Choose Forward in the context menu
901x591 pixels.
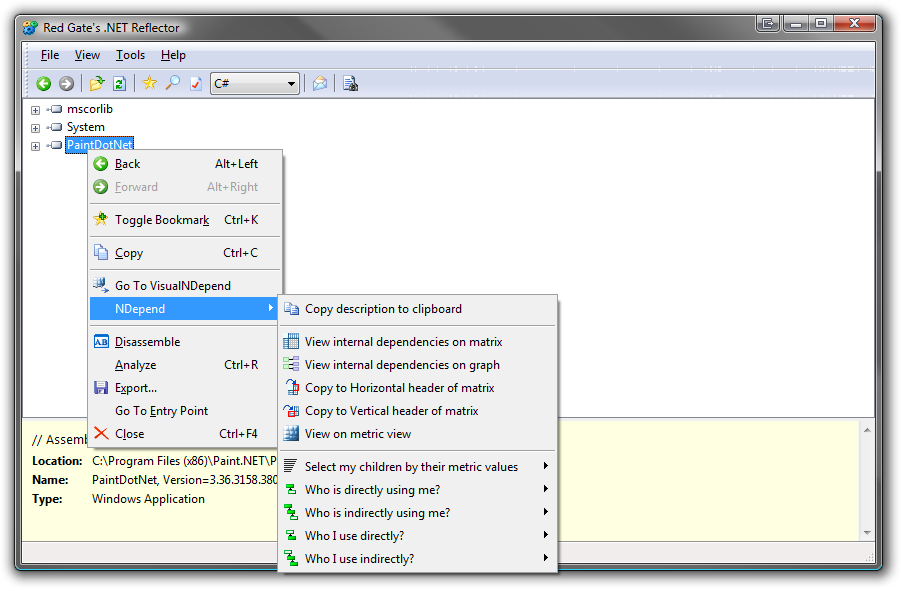(x=185, y=187)
